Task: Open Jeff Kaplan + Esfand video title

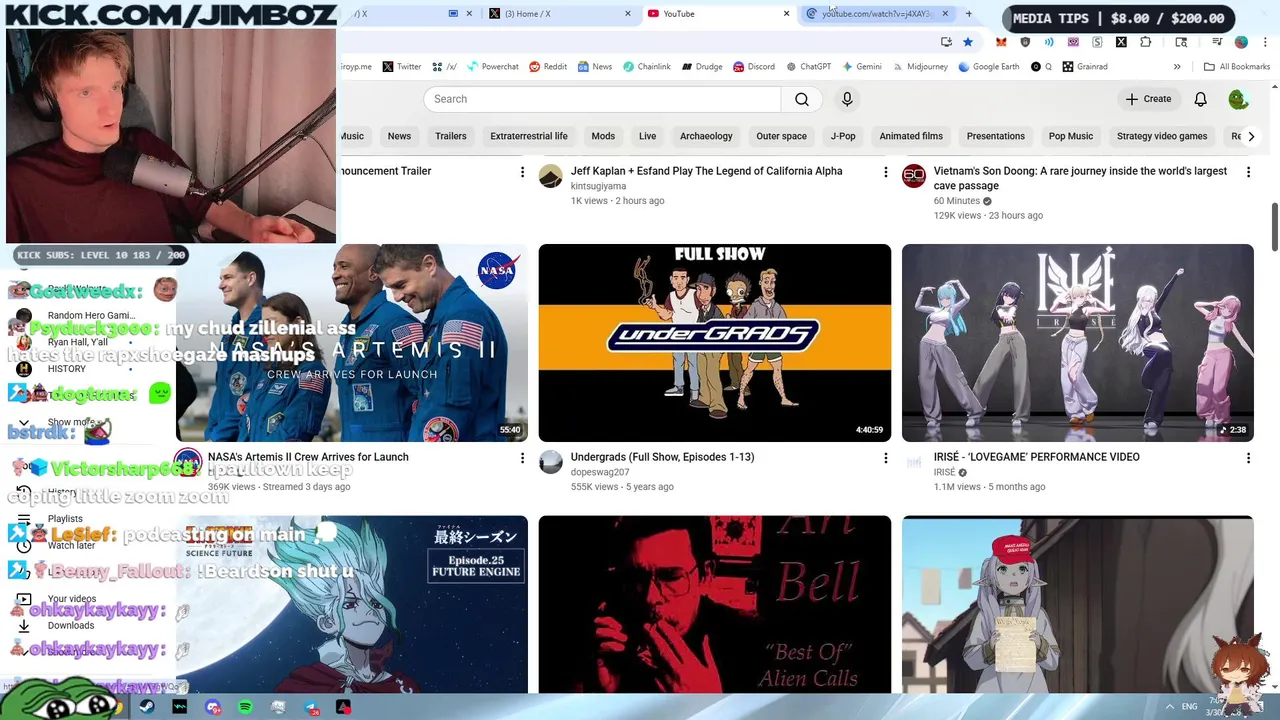Action: [x=706, y=171]
